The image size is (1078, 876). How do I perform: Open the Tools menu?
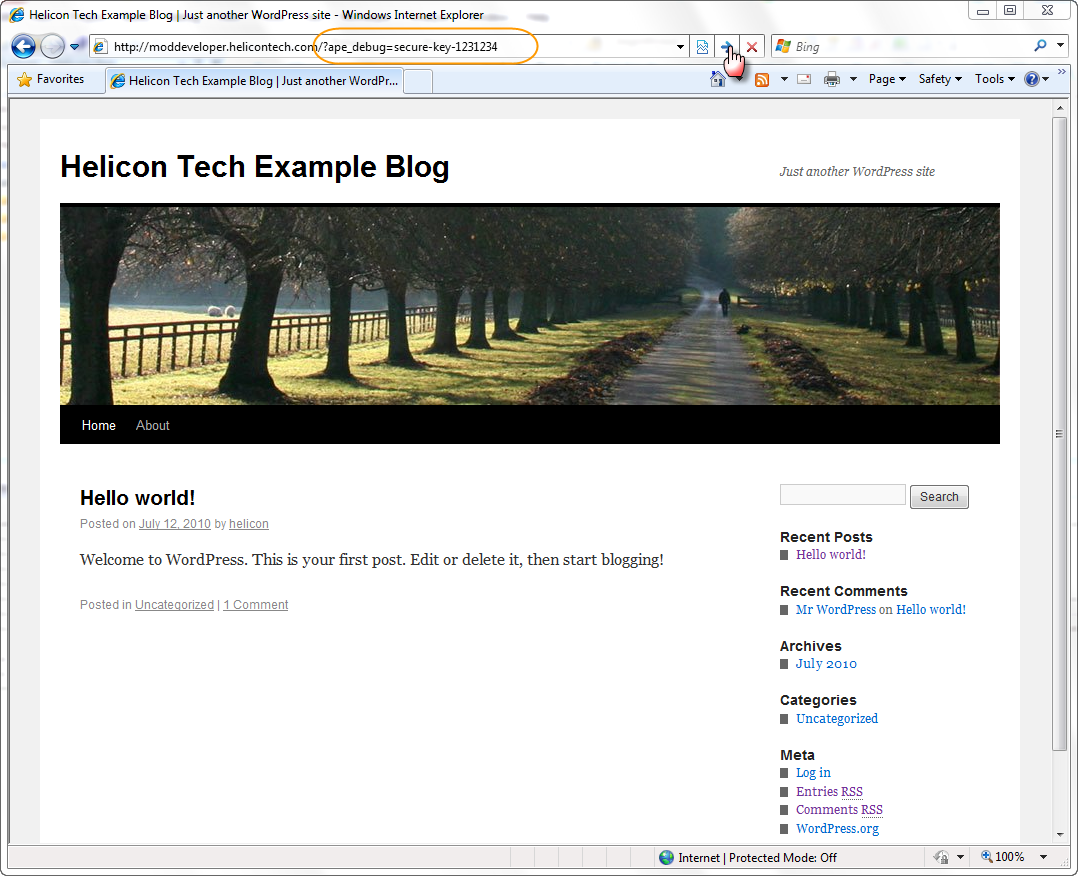[x=995, y=79]
